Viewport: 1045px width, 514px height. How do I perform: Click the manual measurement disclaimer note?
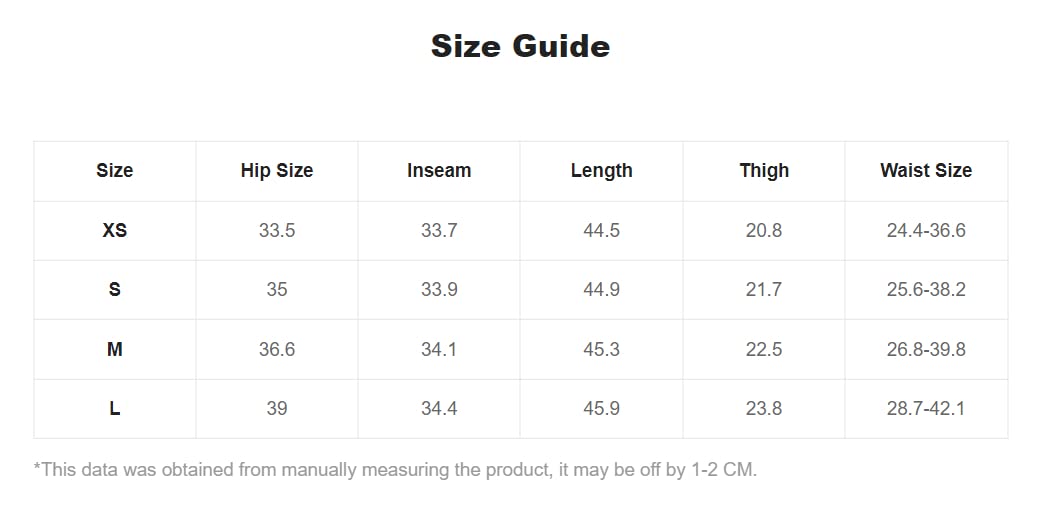[x=395, y=470]
